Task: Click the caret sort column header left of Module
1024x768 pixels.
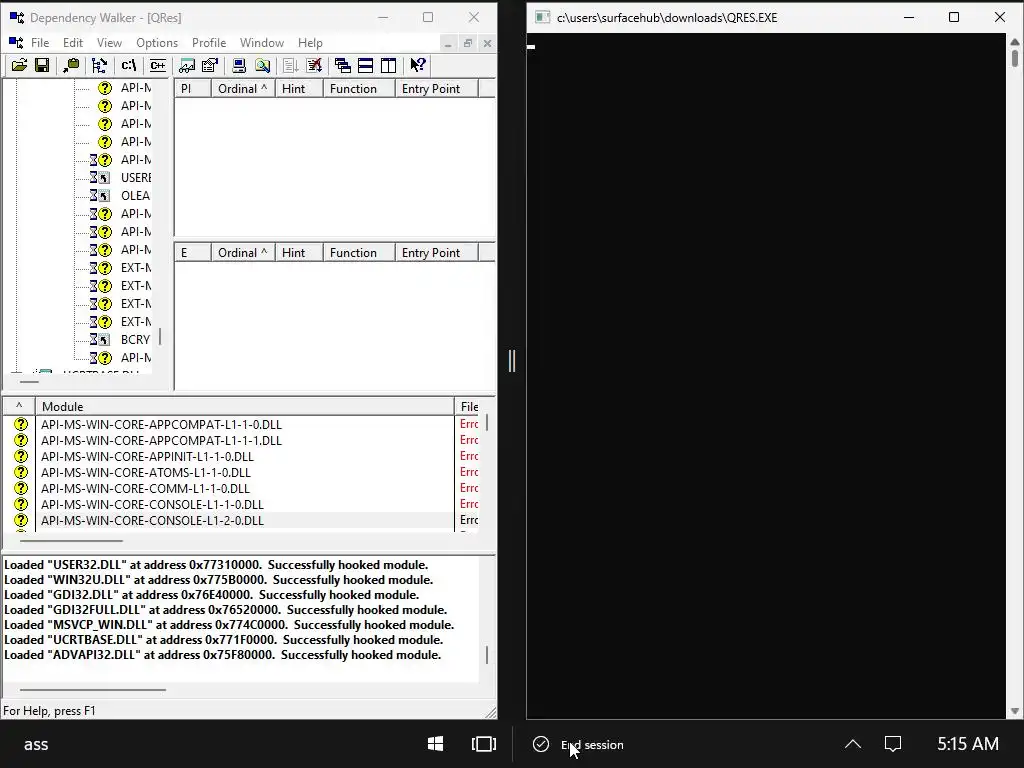Action: click(x=19, y=406)
